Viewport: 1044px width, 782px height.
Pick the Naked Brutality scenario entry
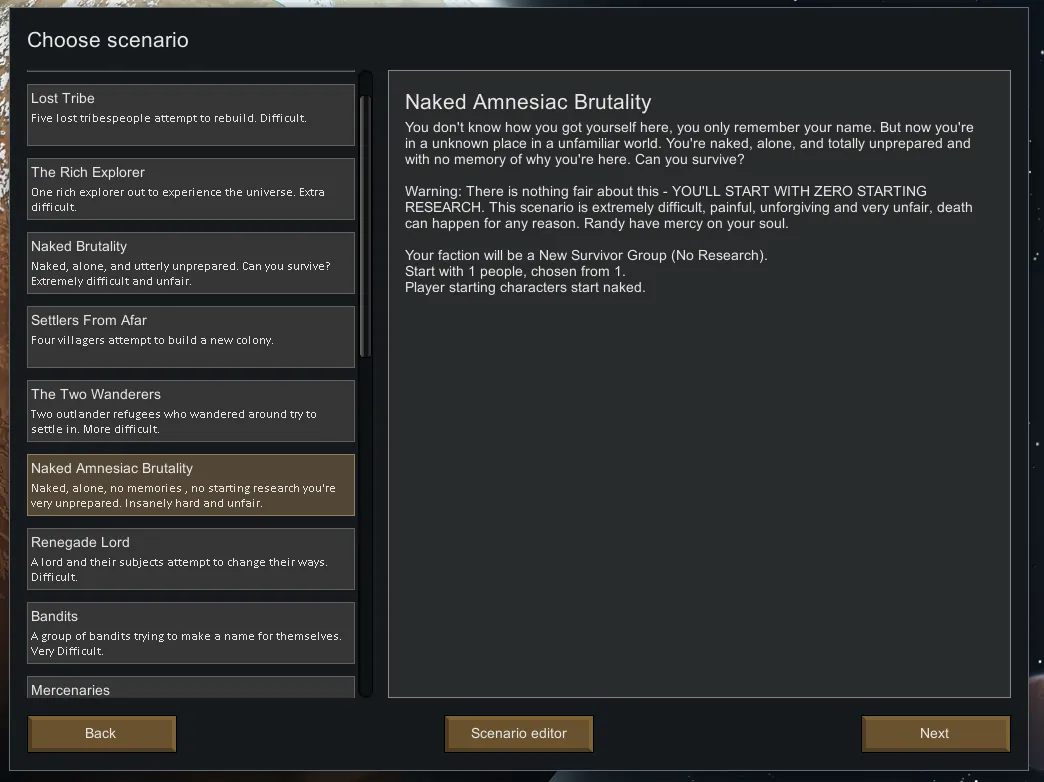pyautogui.click(x=190, y=262)
